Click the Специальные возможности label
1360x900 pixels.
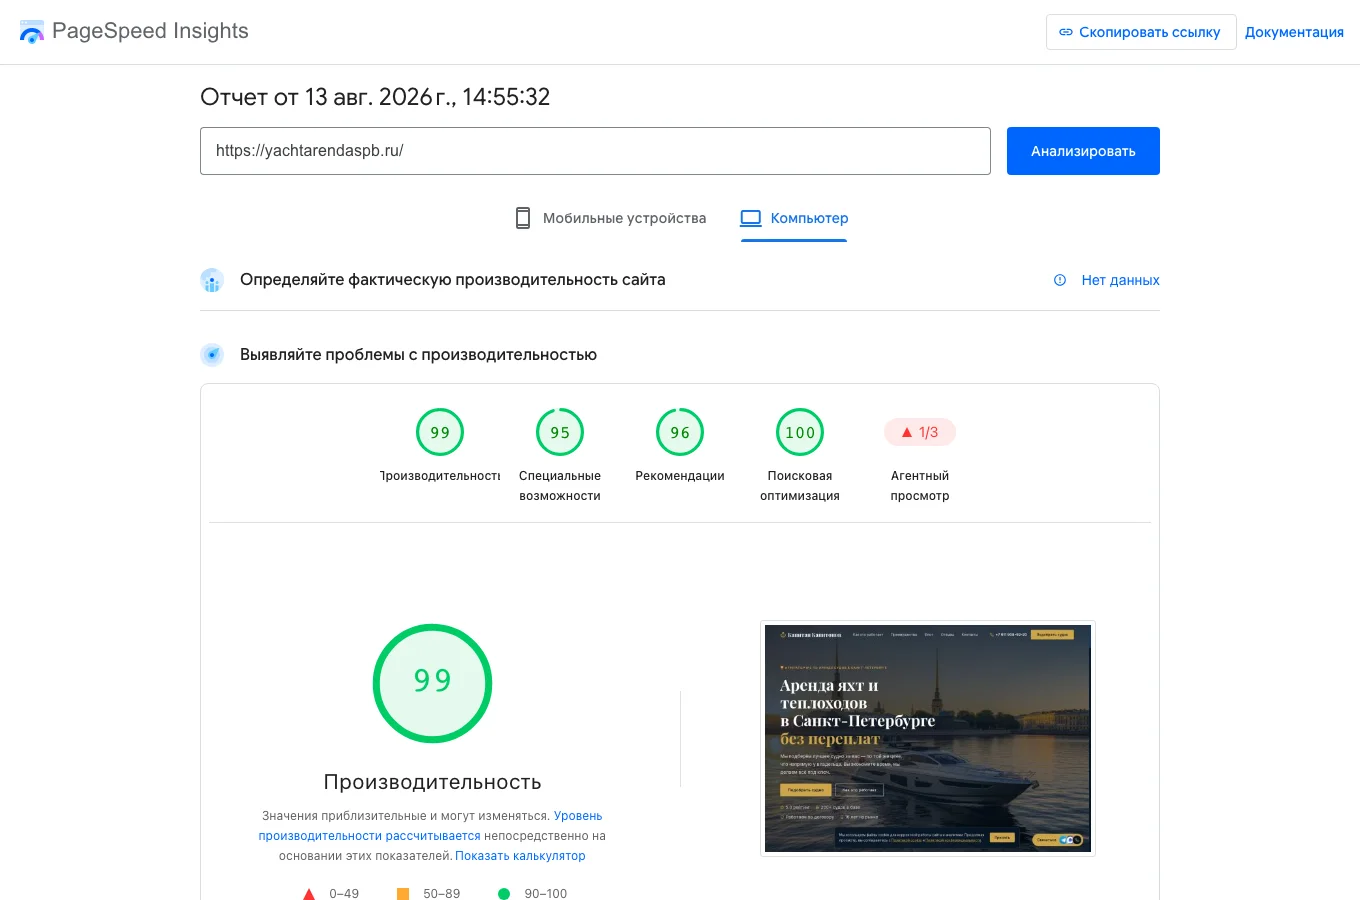coord(560,486)
